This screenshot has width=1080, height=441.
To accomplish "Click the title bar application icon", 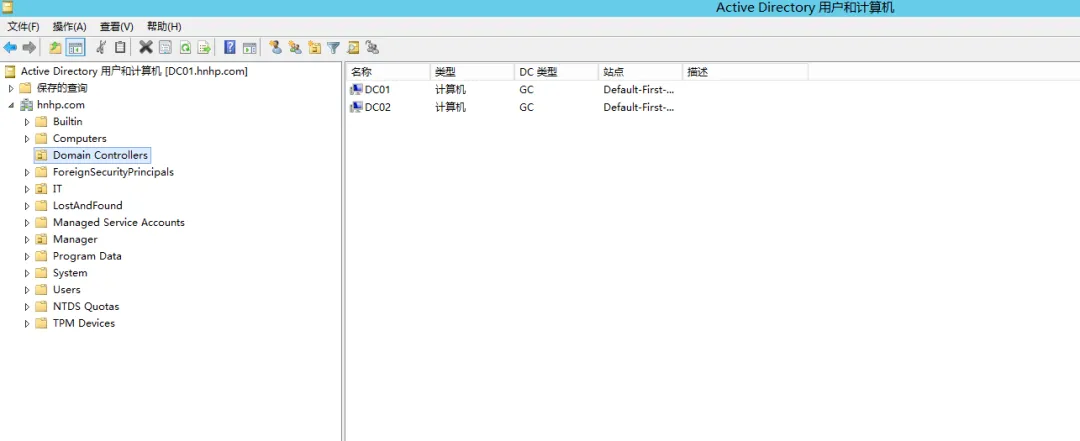I will tap(8, 8).
